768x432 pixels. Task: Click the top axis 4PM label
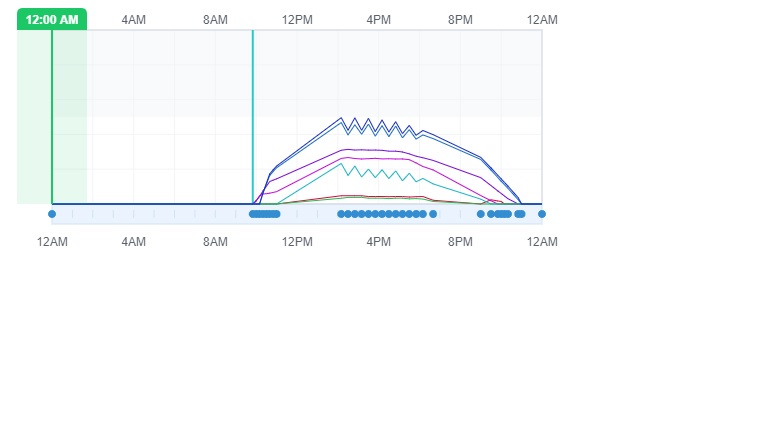point(379,20)
